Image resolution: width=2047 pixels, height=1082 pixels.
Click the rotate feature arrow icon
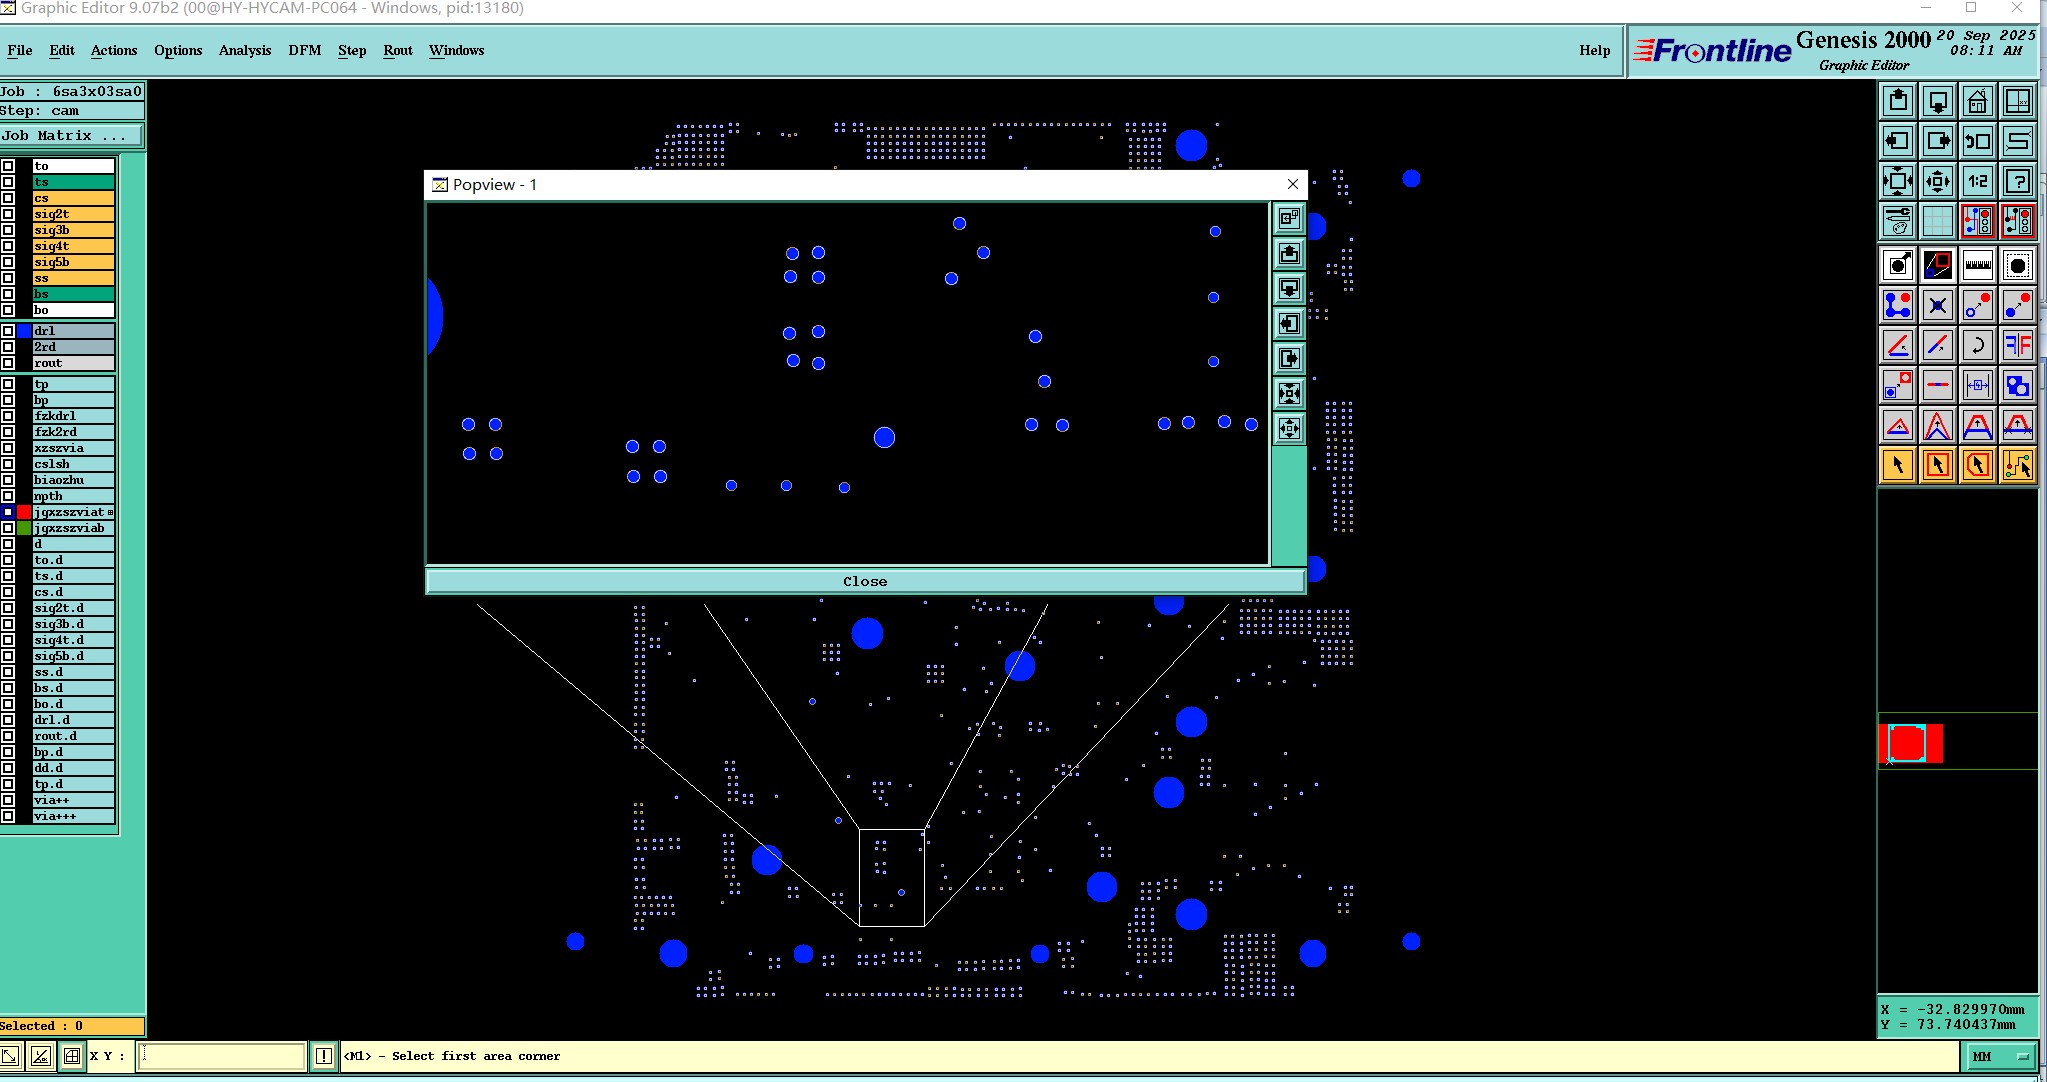pyautogui.click(x=1977, y=346)
